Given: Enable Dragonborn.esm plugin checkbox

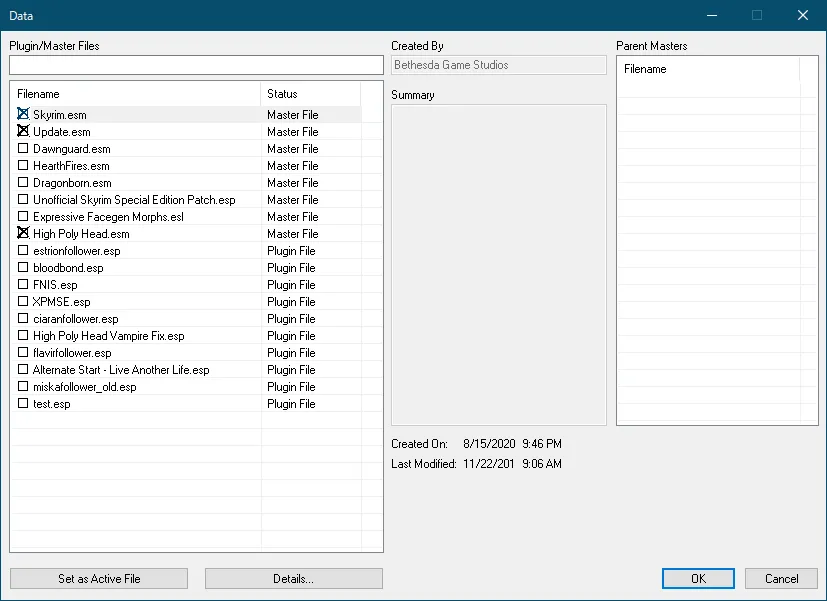Looking at the screenshot, I should [x=23, y=183].
